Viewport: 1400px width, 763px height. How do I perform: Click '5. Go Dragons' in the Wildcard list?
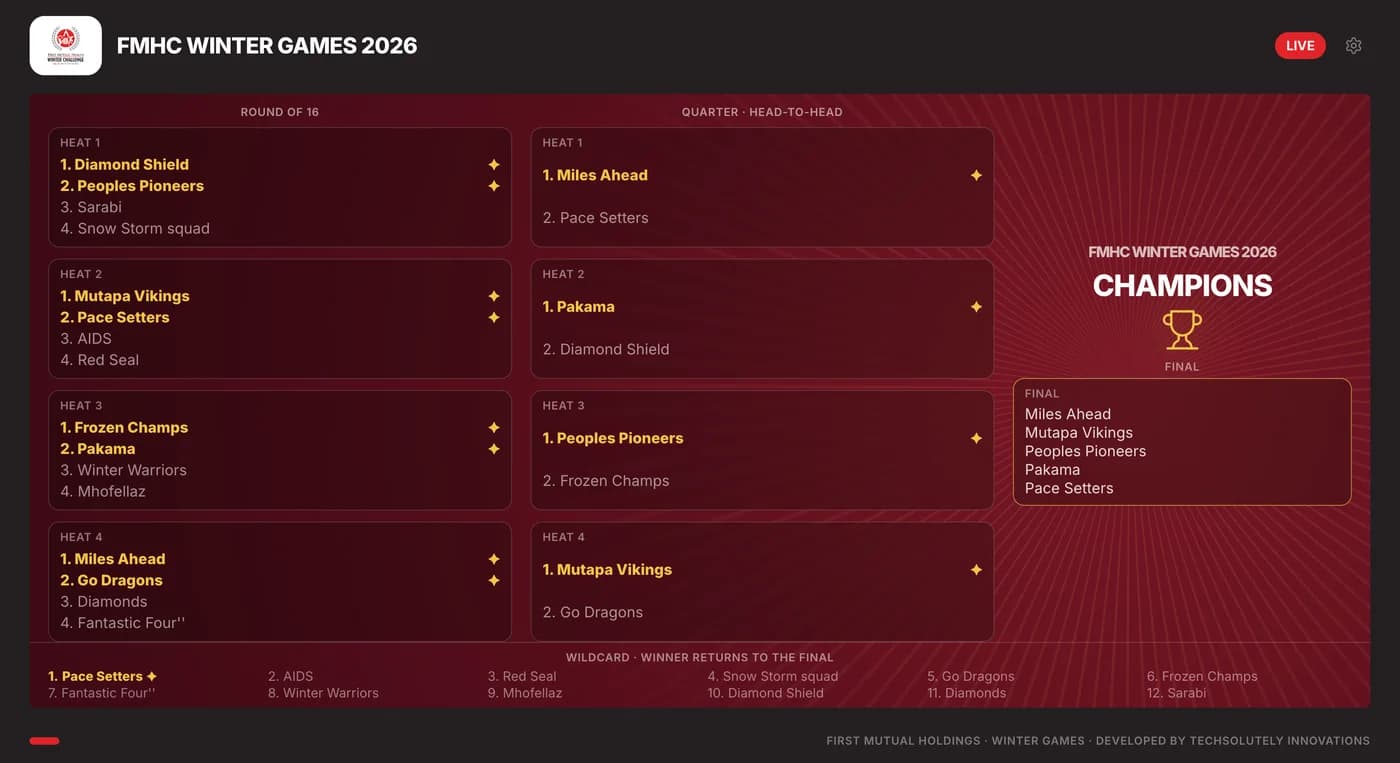(x=971, y=676)
